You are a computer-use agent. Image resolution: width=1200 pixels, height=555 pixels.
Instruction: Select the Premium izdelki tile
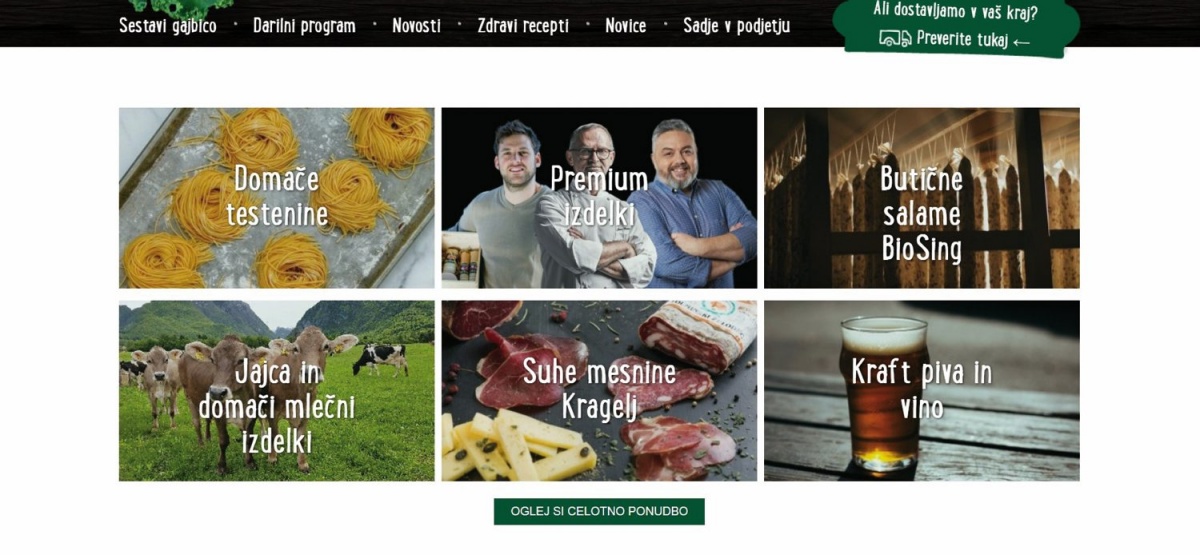click(599, 198)
